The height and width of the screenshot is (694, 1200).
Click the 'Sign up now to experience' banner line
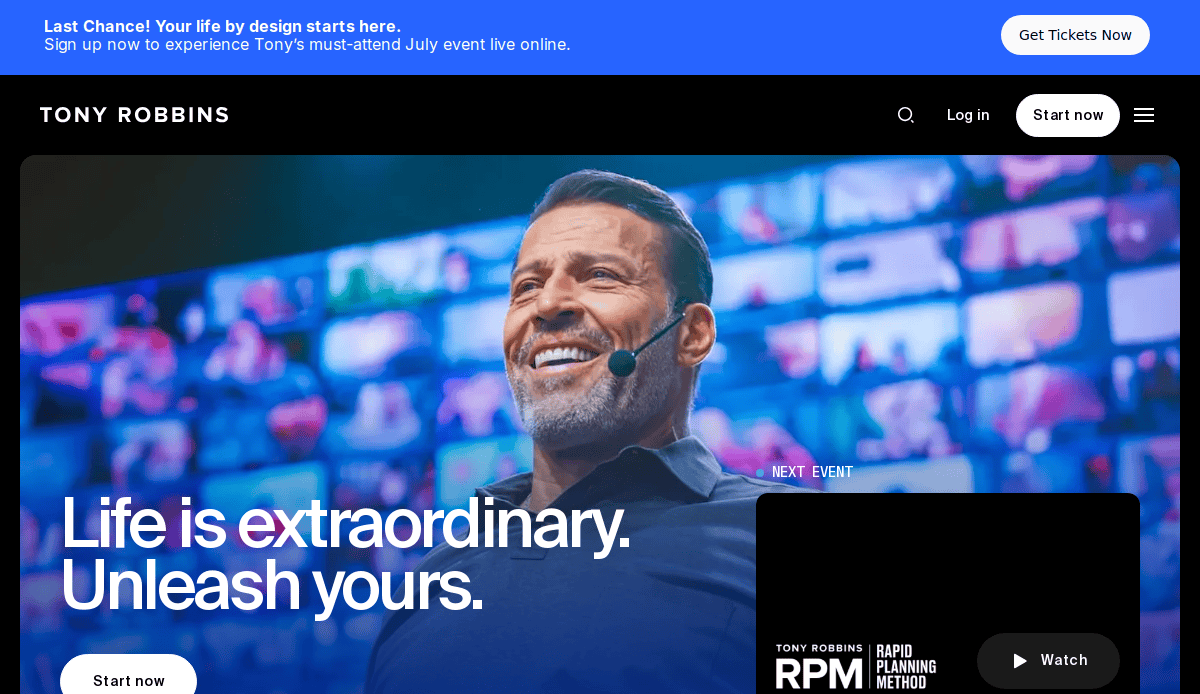click(x=307, y=44)
